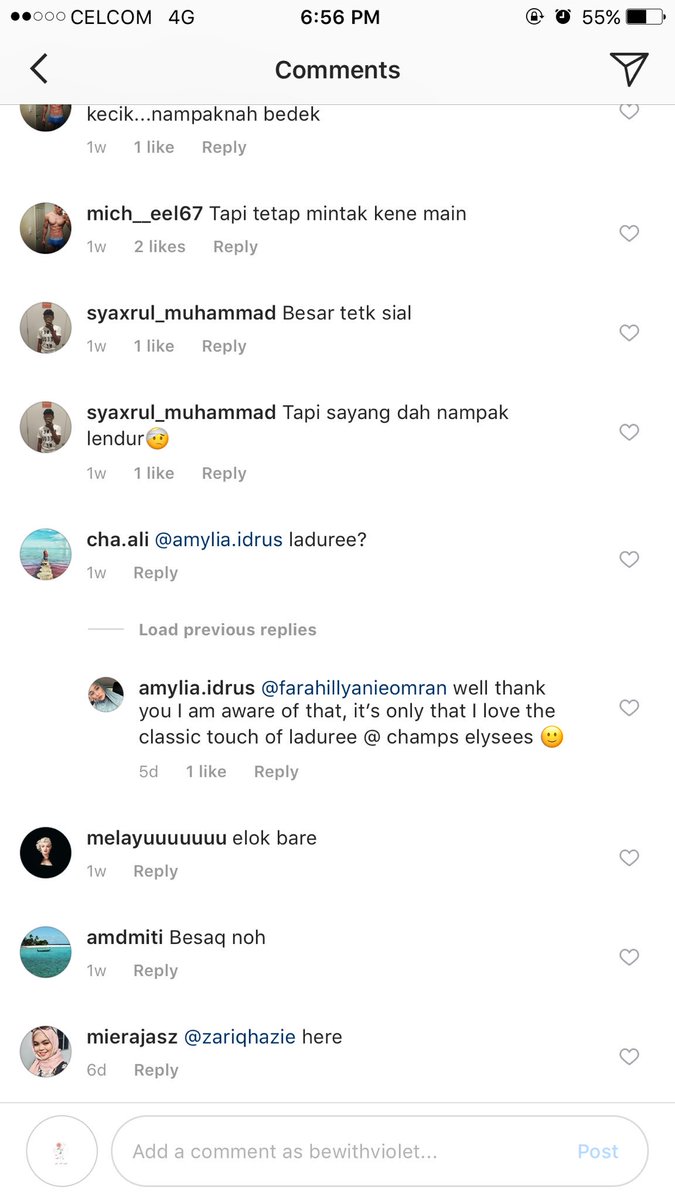The width and height of the screenshot is (675, 1200).
Task: View cha.ali's avatar thumbnail
Action: (x=46, y=554)
